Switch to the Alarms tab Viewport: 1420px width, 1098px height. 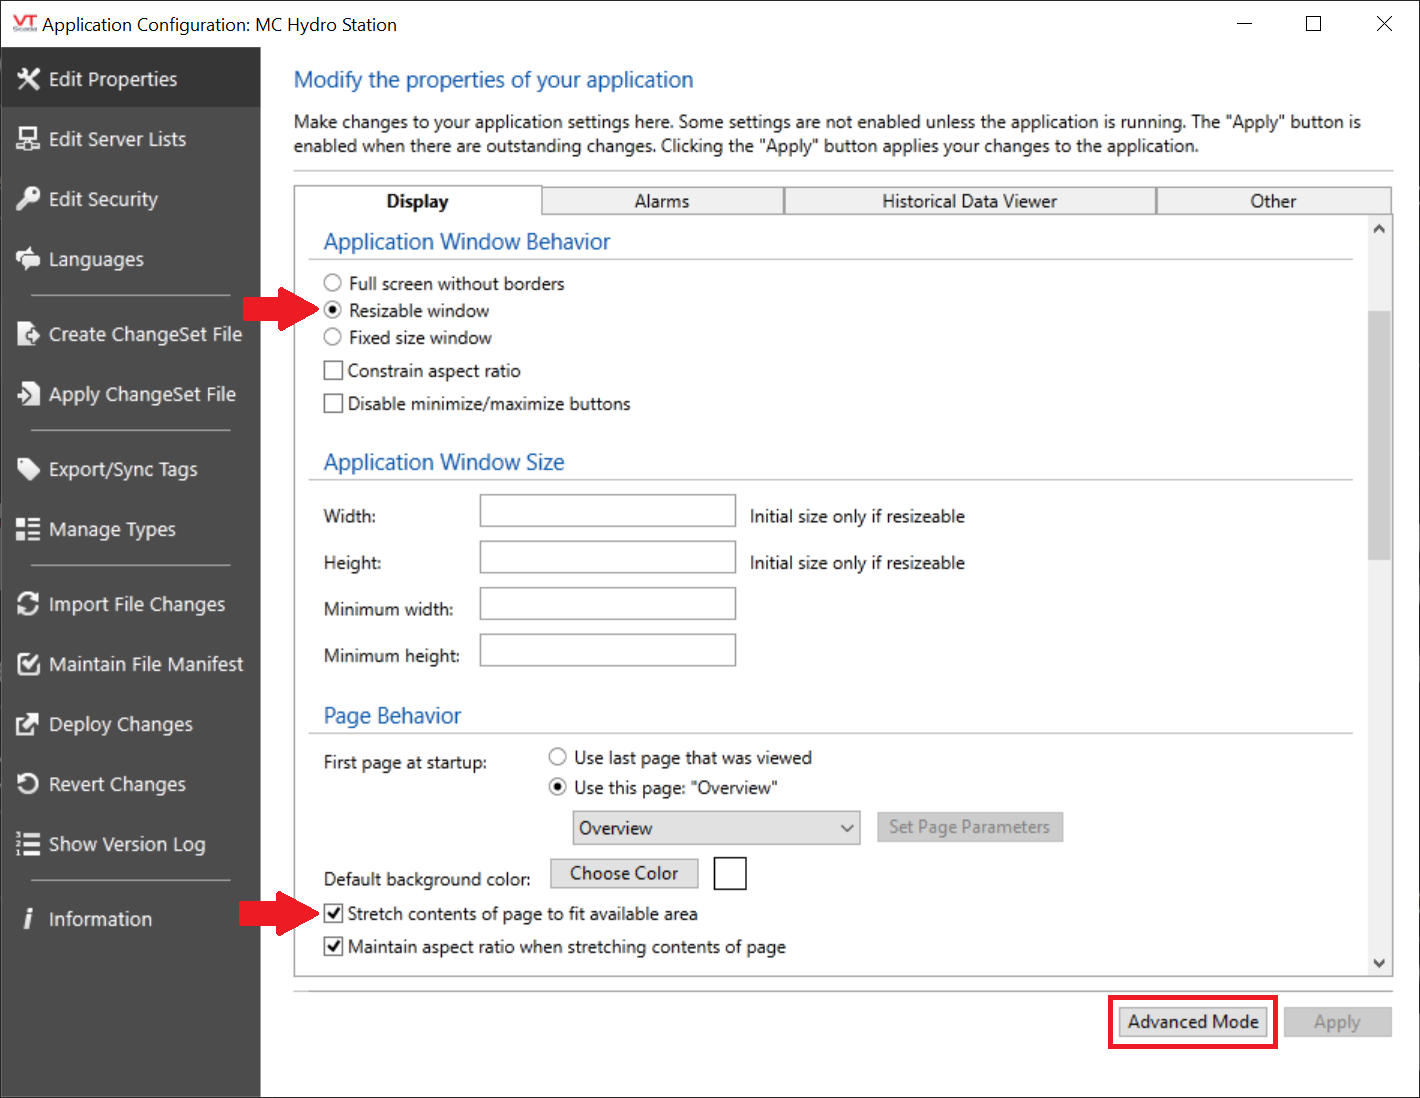click(x=662, y=201)
